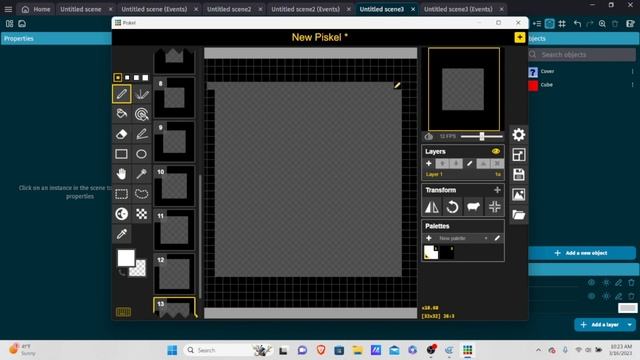Switch to Untitled scene (Events) tab
640x360 pixels.
154,9
